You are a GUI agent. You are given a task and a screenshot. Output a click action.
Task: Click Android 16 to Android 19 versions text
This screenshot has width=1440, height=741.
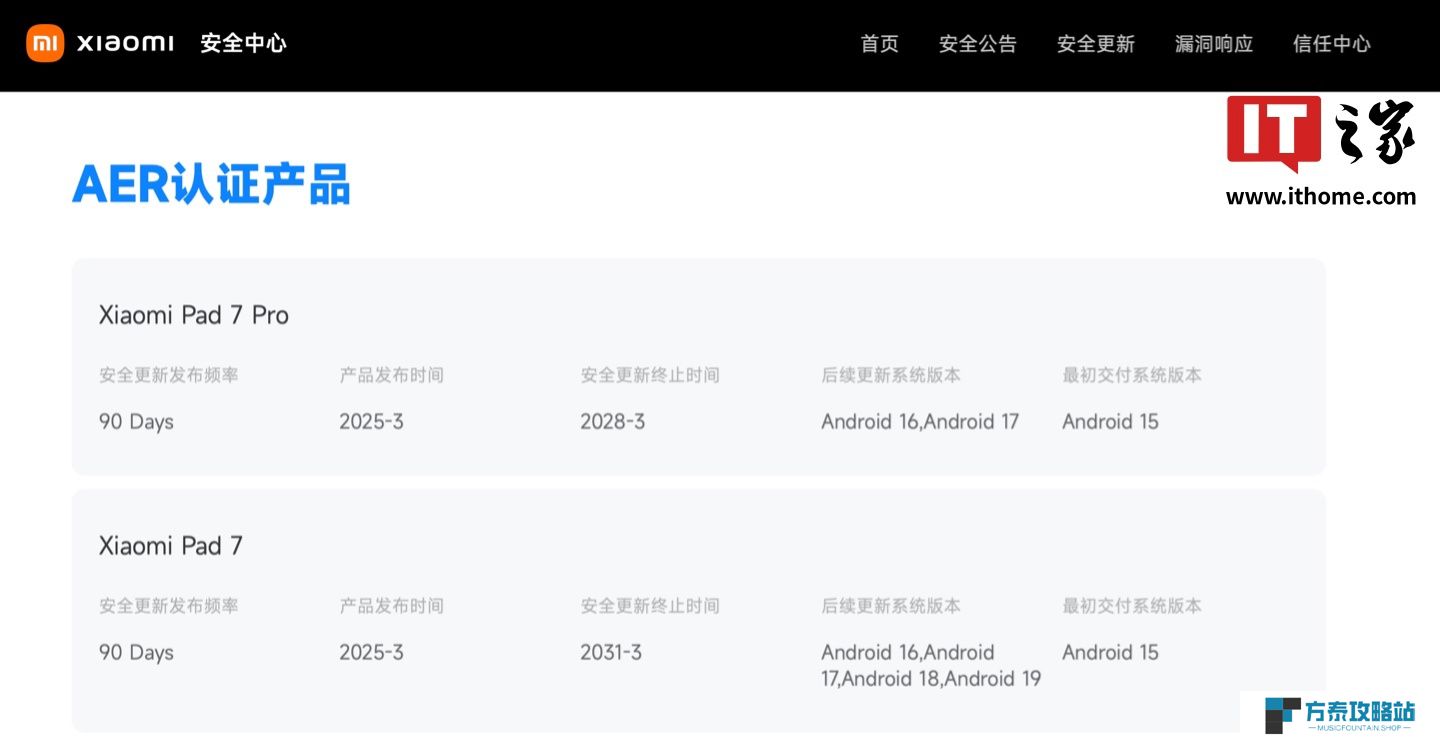click(931, 666)
